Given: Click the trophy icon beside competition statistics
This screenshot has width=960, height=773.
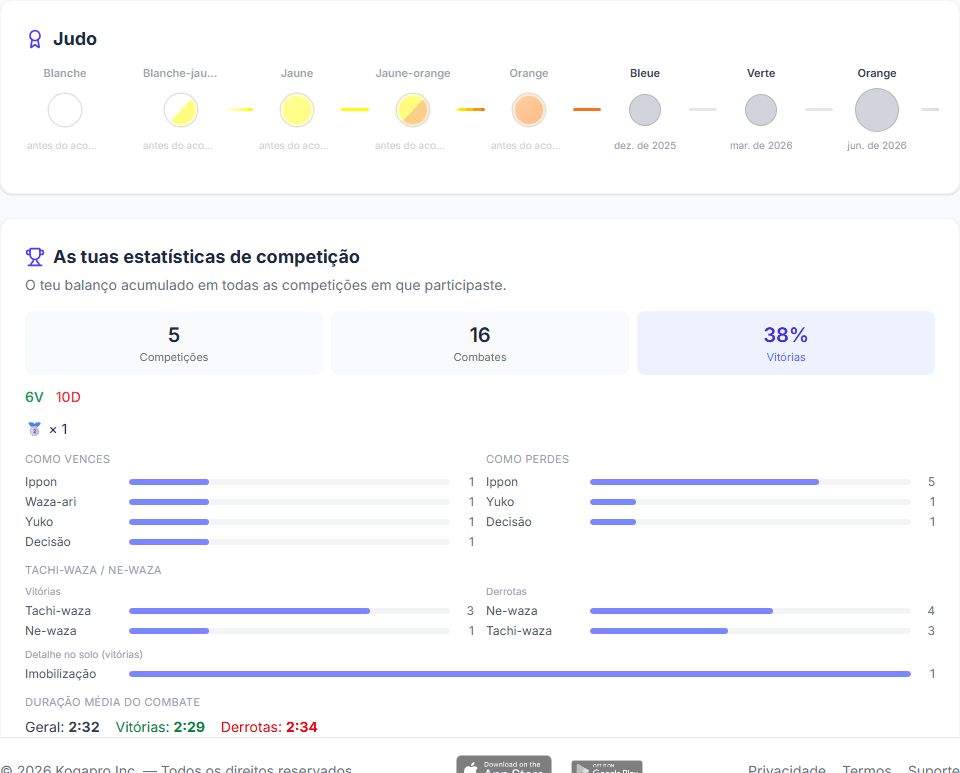Looking at the screenshot, I should 35,257.
